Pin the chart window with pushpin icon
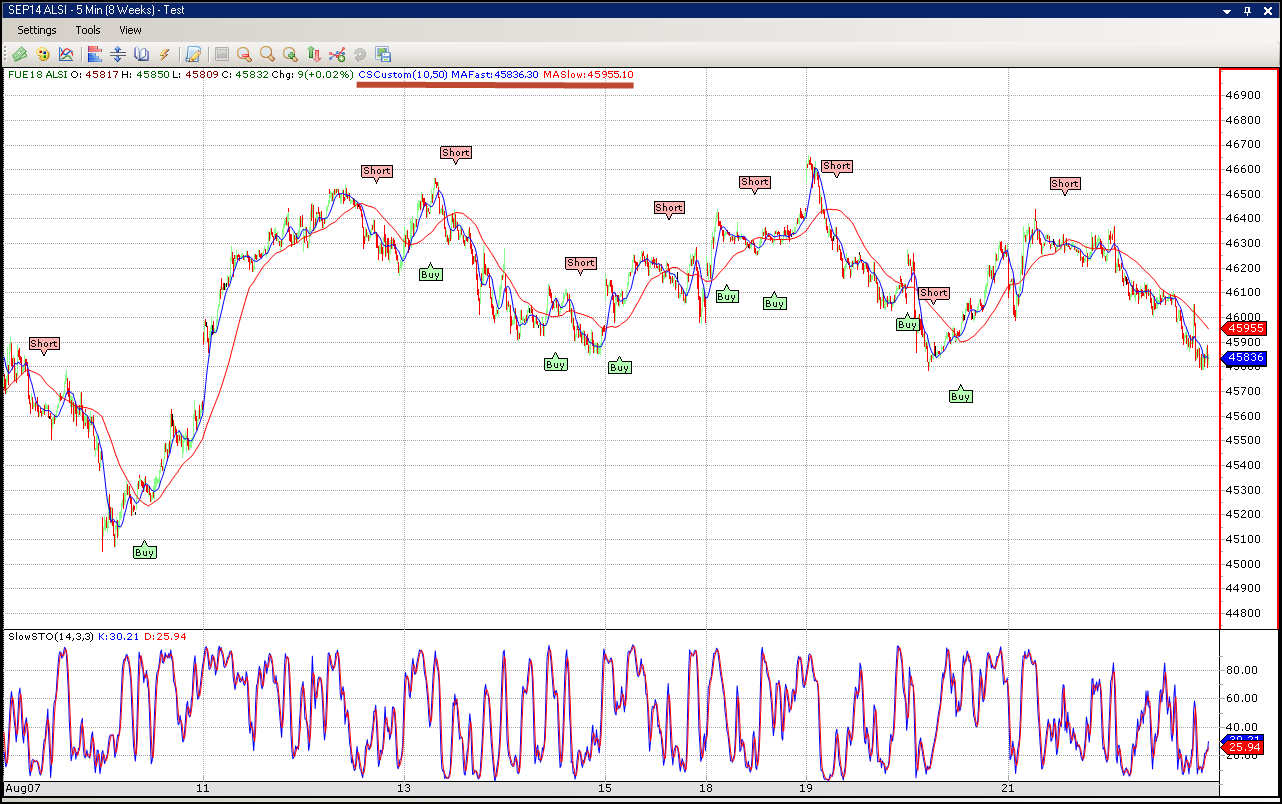1282x804 pixels. pos(1248,11)
